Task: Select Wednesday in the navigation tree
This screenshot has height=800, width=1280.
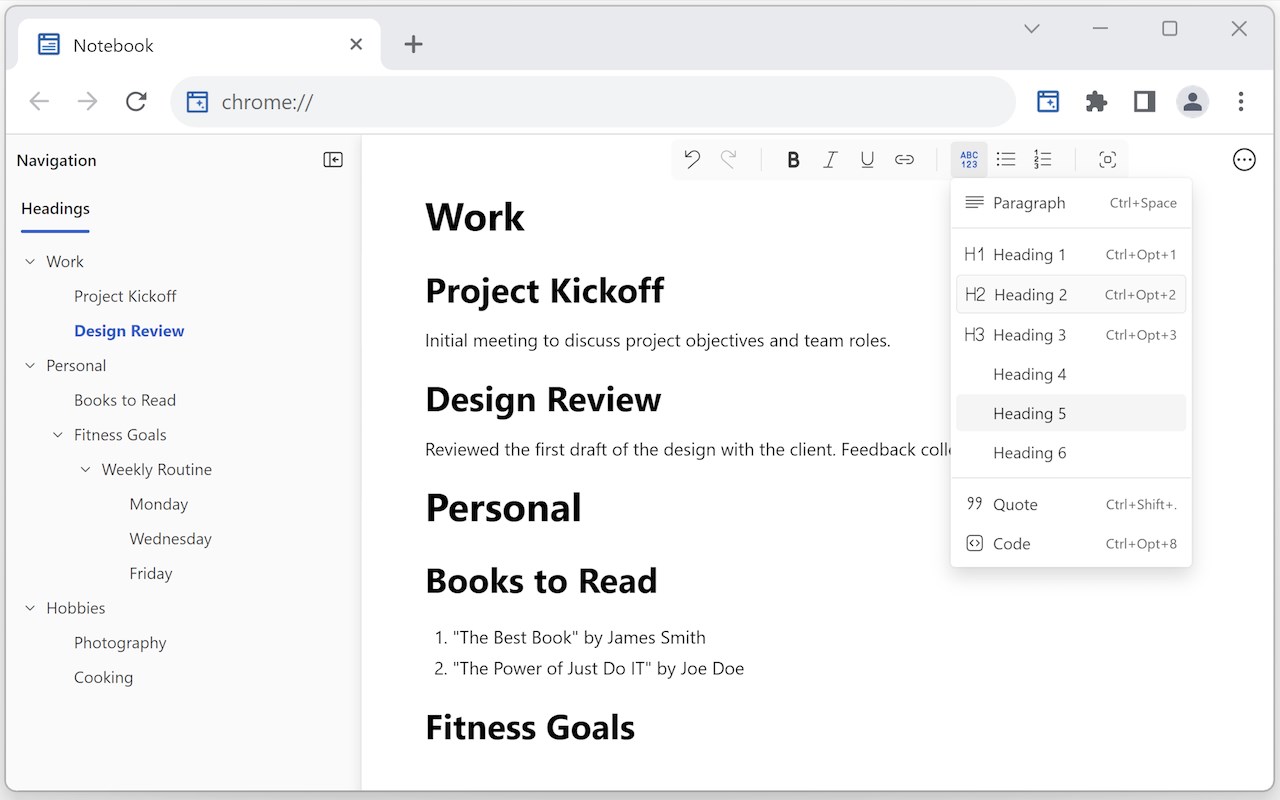Action: pyautogui.click(x=171, y=539)
